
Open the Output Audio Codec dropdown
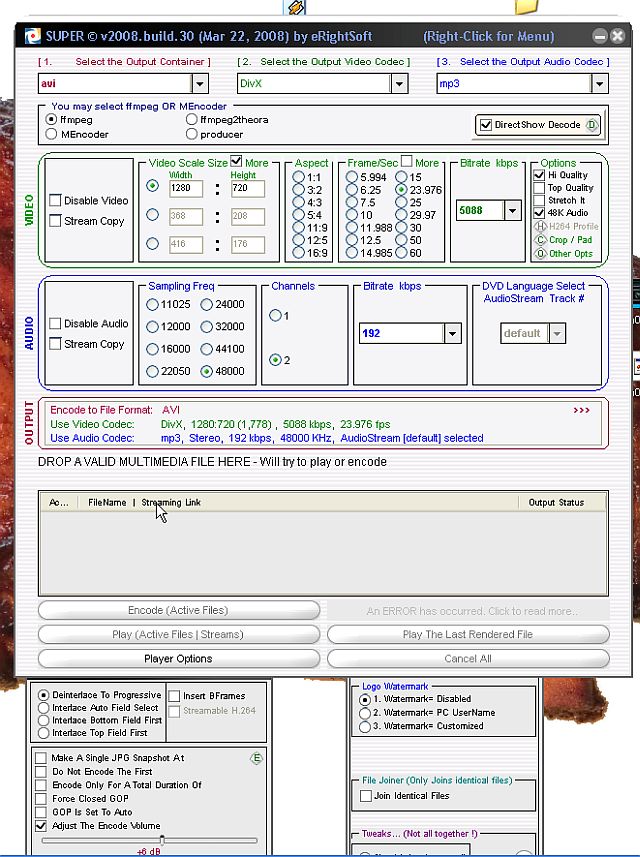click(599, 84)
